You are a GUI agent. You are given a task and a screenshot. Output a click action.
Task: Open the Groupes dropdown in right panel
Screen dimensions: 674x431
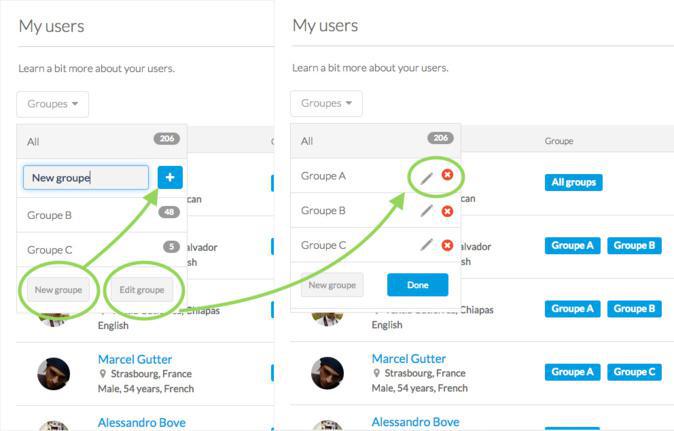326,104
